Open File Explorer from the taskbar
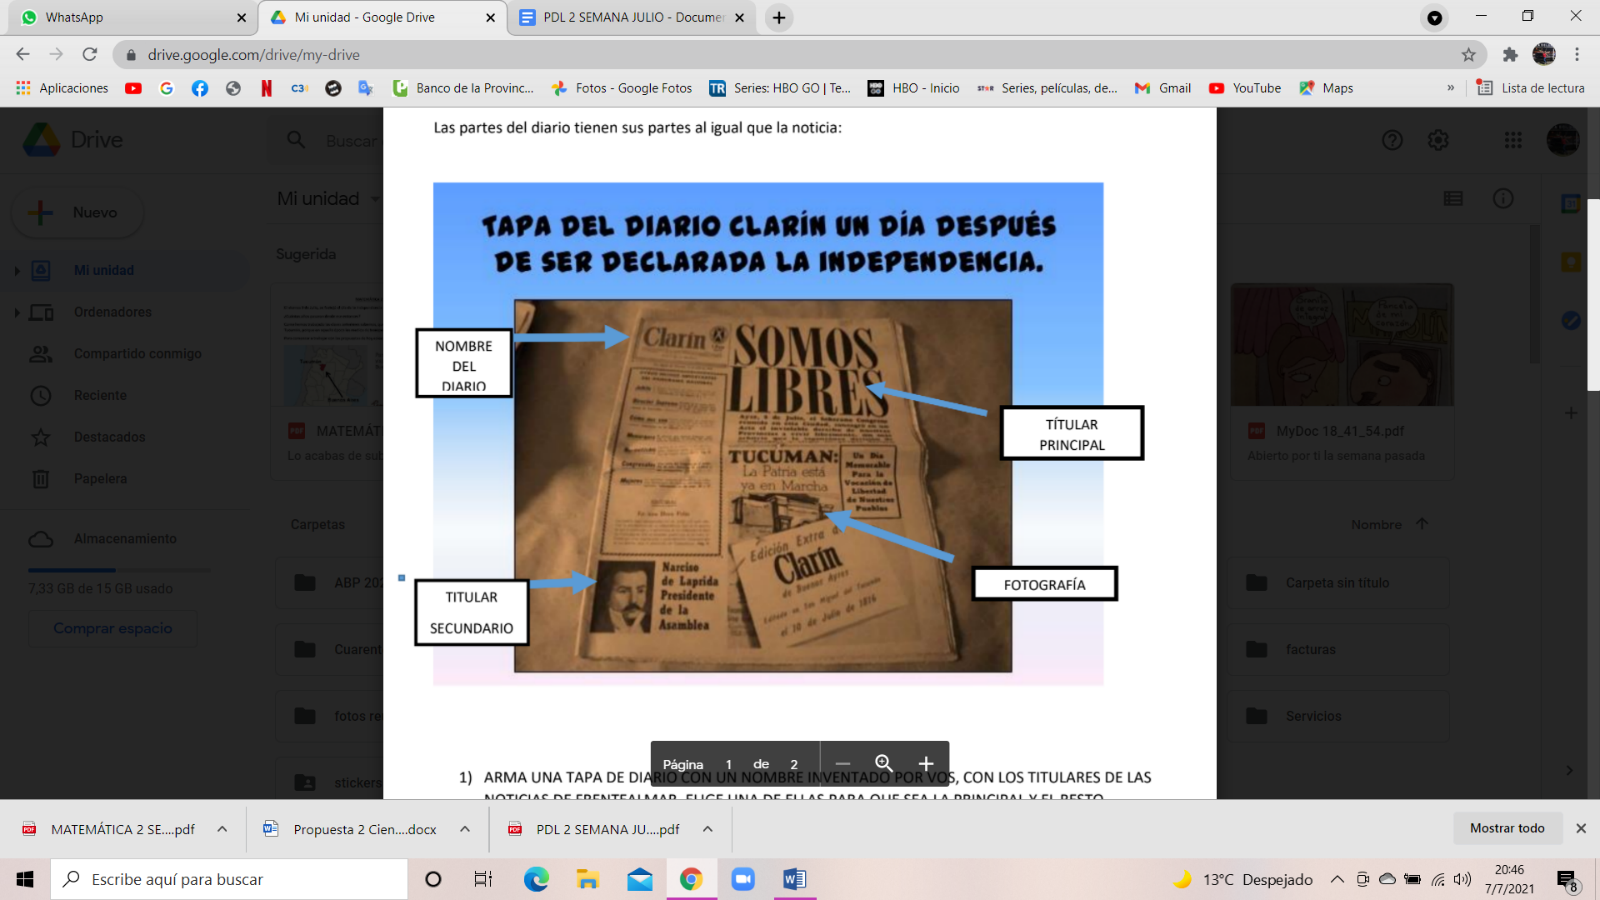The width and height of the screenshot is (1600, 900). (588, 879)
